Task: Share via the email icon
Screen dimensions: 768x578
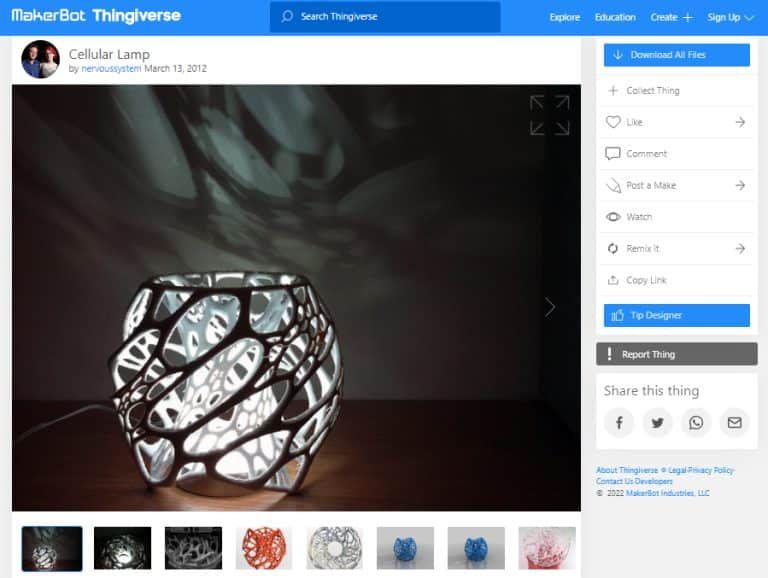Action: pyautogui.click(x=735, y=423)
